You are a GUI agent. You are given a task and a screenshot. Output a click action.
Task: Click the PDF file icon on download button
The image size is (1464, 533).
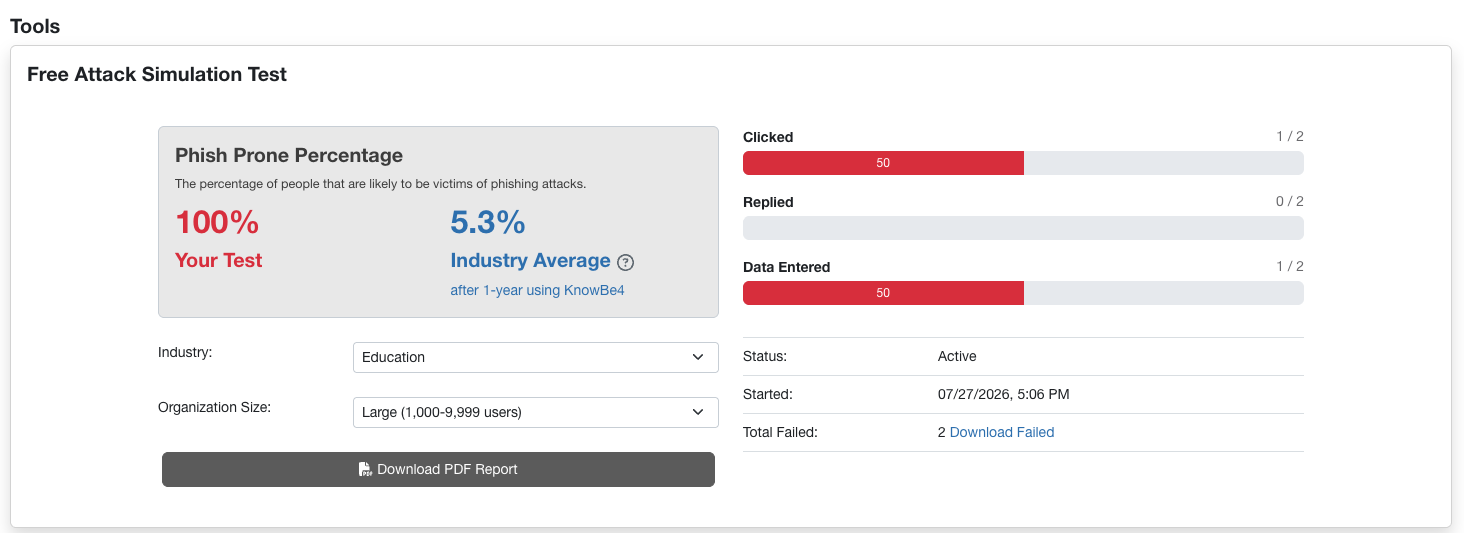click(365, 469)
